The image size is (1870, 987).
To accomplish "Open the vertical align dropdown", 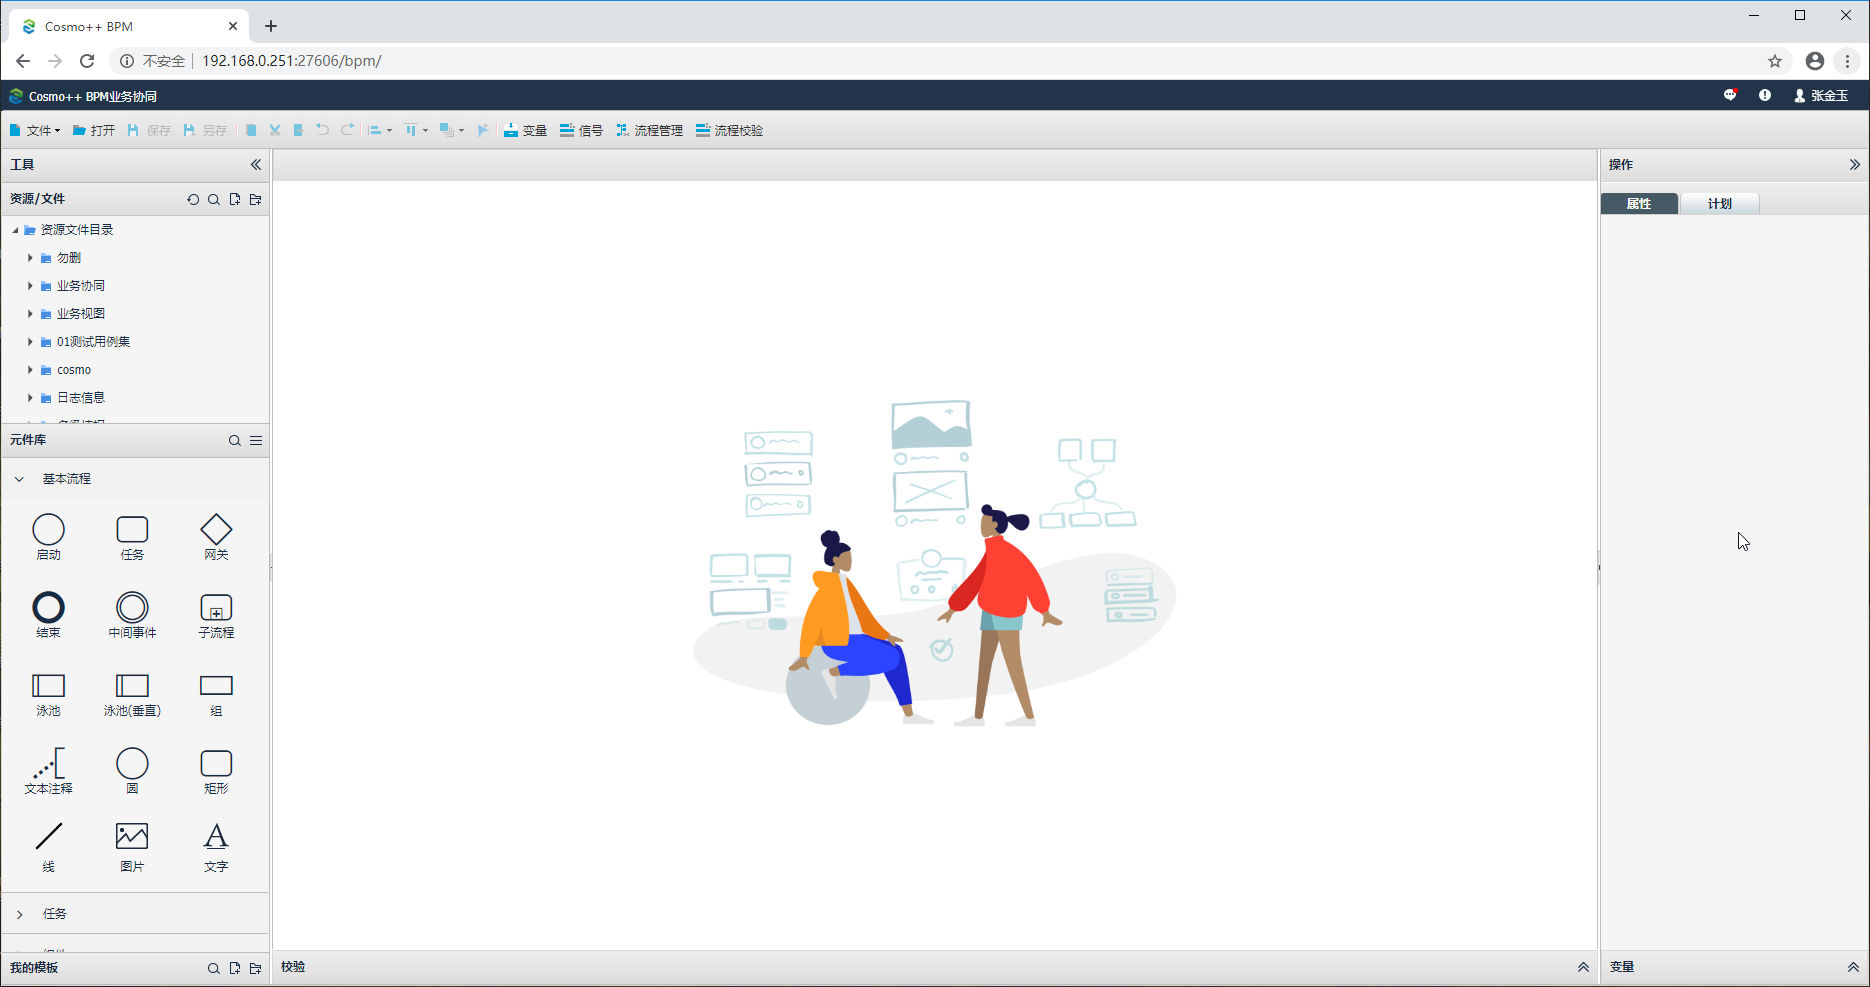I will click(x=416, y=130).
